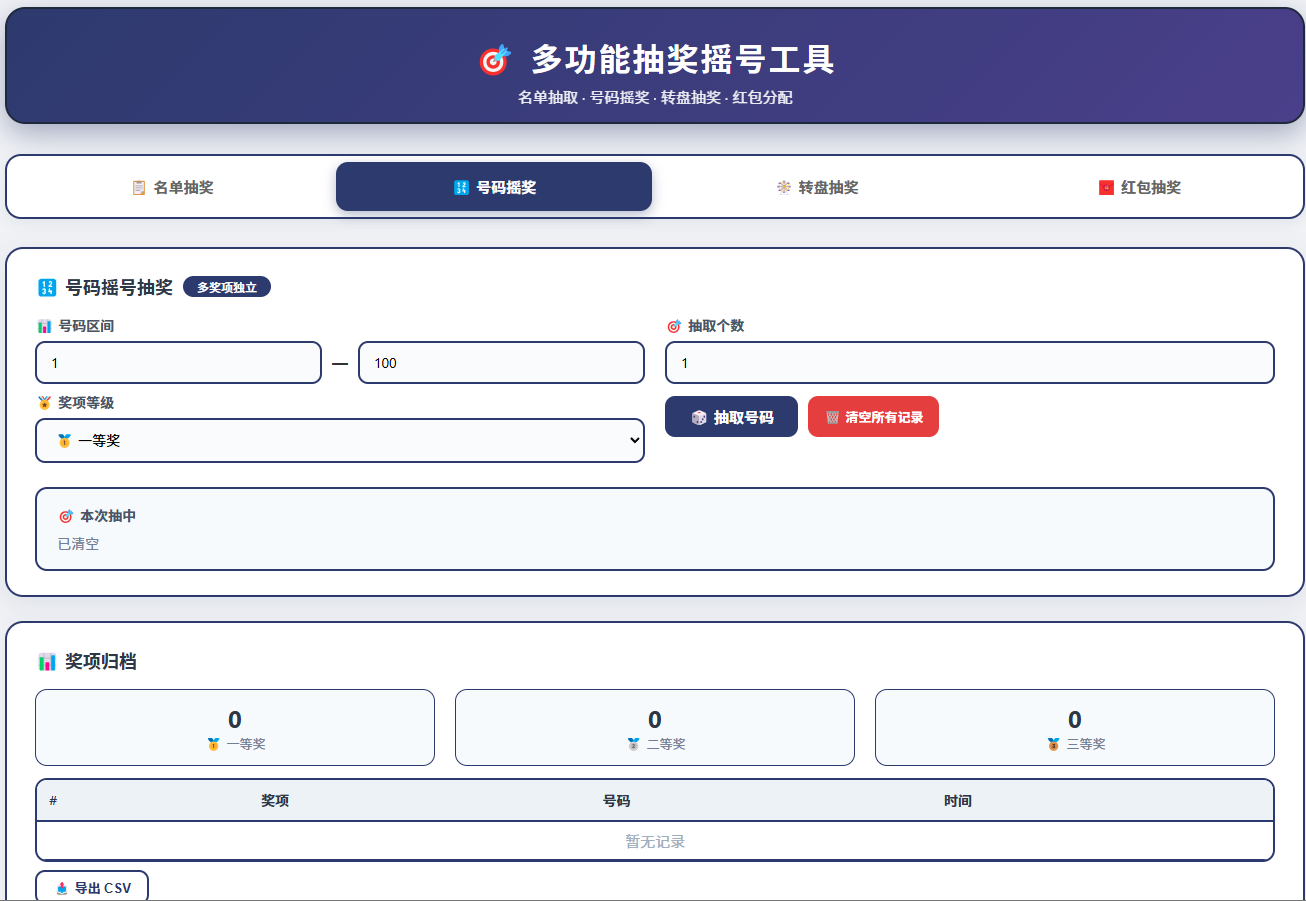Click the # column header
Image resolution: width=1306 pixels, height=901 pixels.
click(x=53, y=801)
